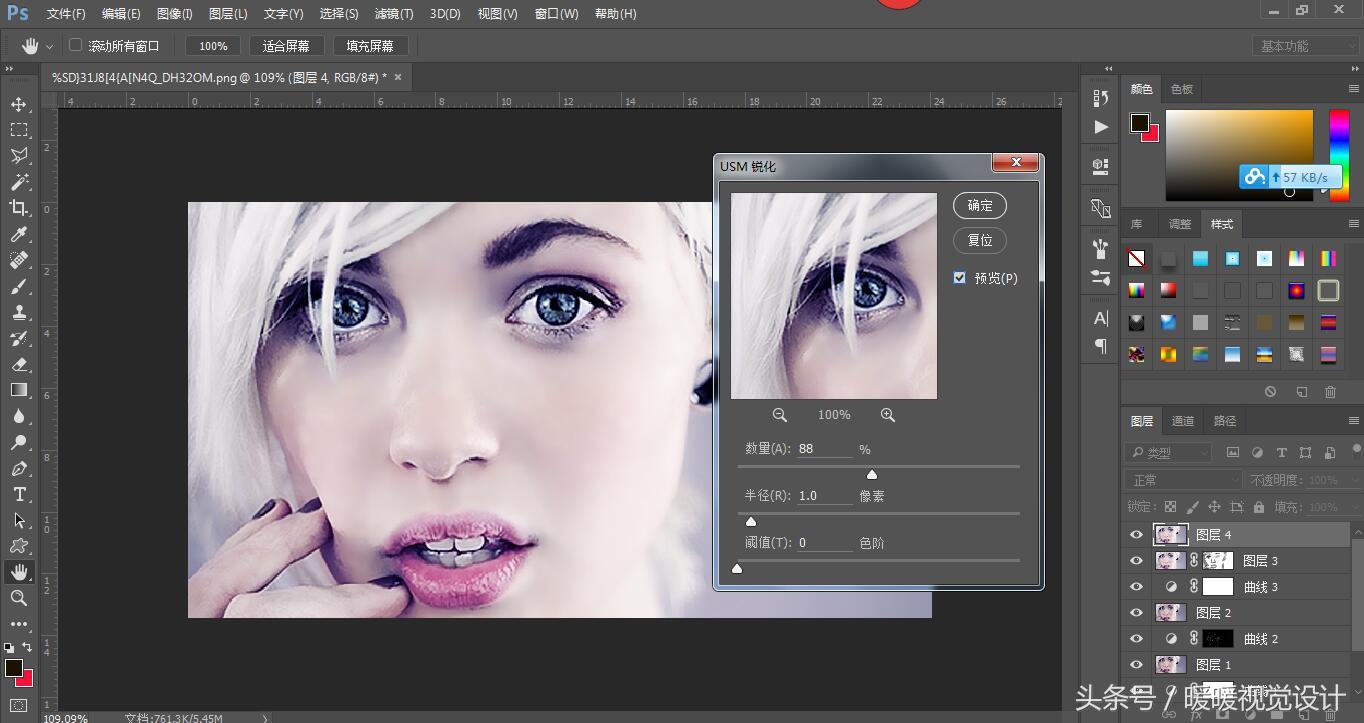This screenshot has height=723, width=1364.
Task: Open the layer filter 类型 dropdown
Action: [1168, 453]
